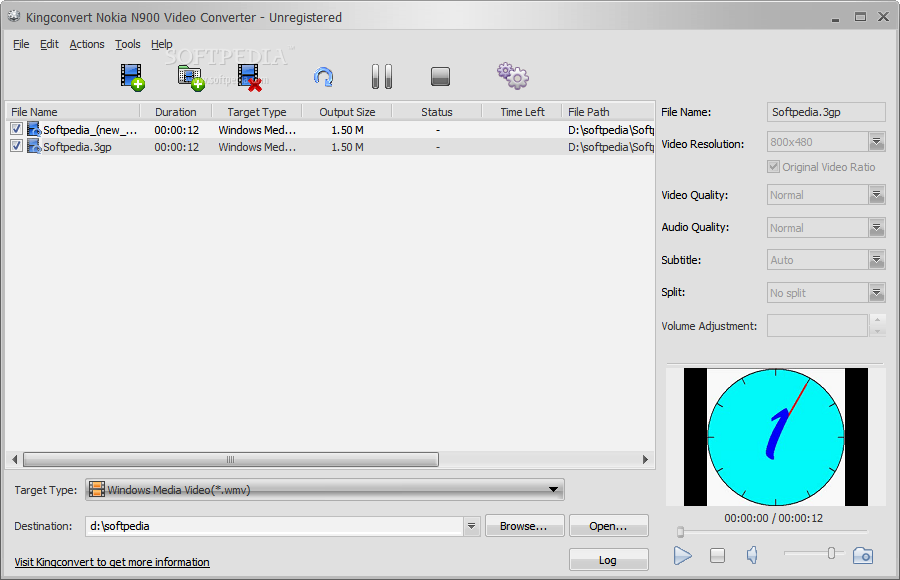The image size is (900, 580).
Task: Click the Browse... button
Action: pos(525,525)
